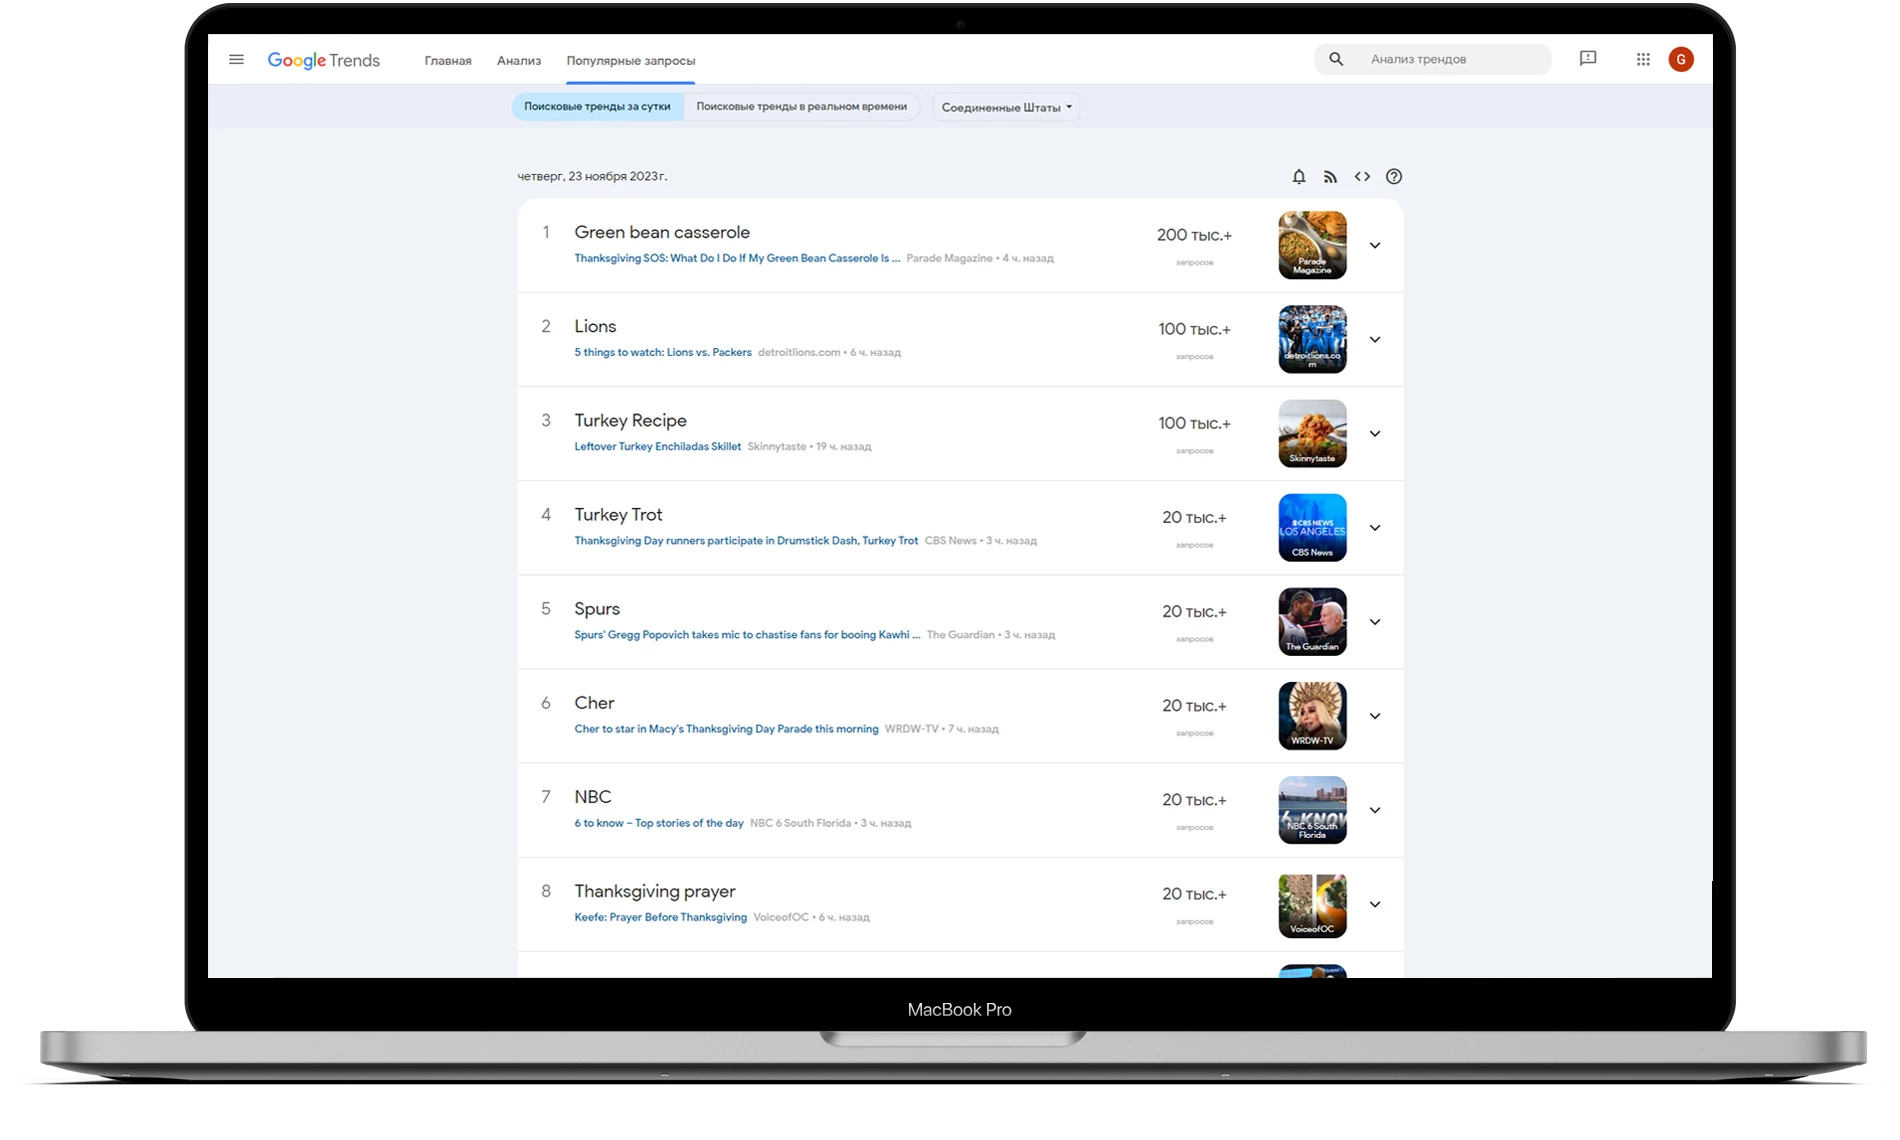Screen dimensions: 1900x1140
Task: Click the NBC 6 South Florida thumbnail
Action: [x=1312, y=809]
